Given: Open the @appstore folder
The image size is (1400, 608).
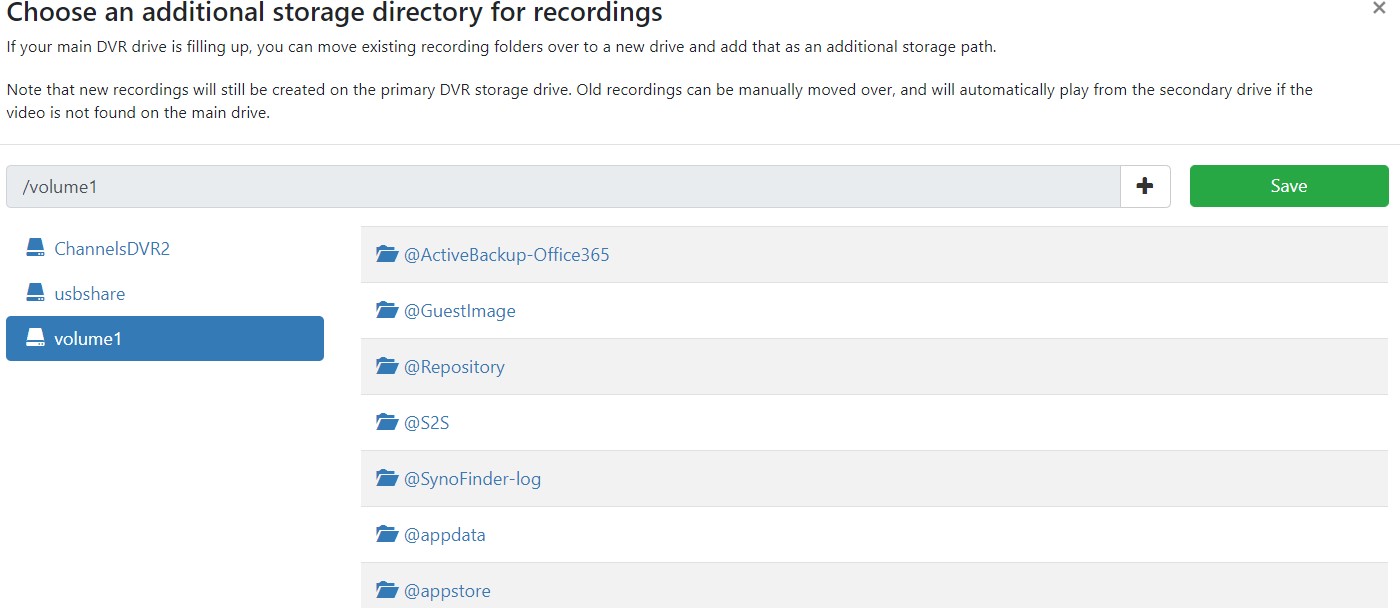Looking at the screenshot, I should (447, 591).
